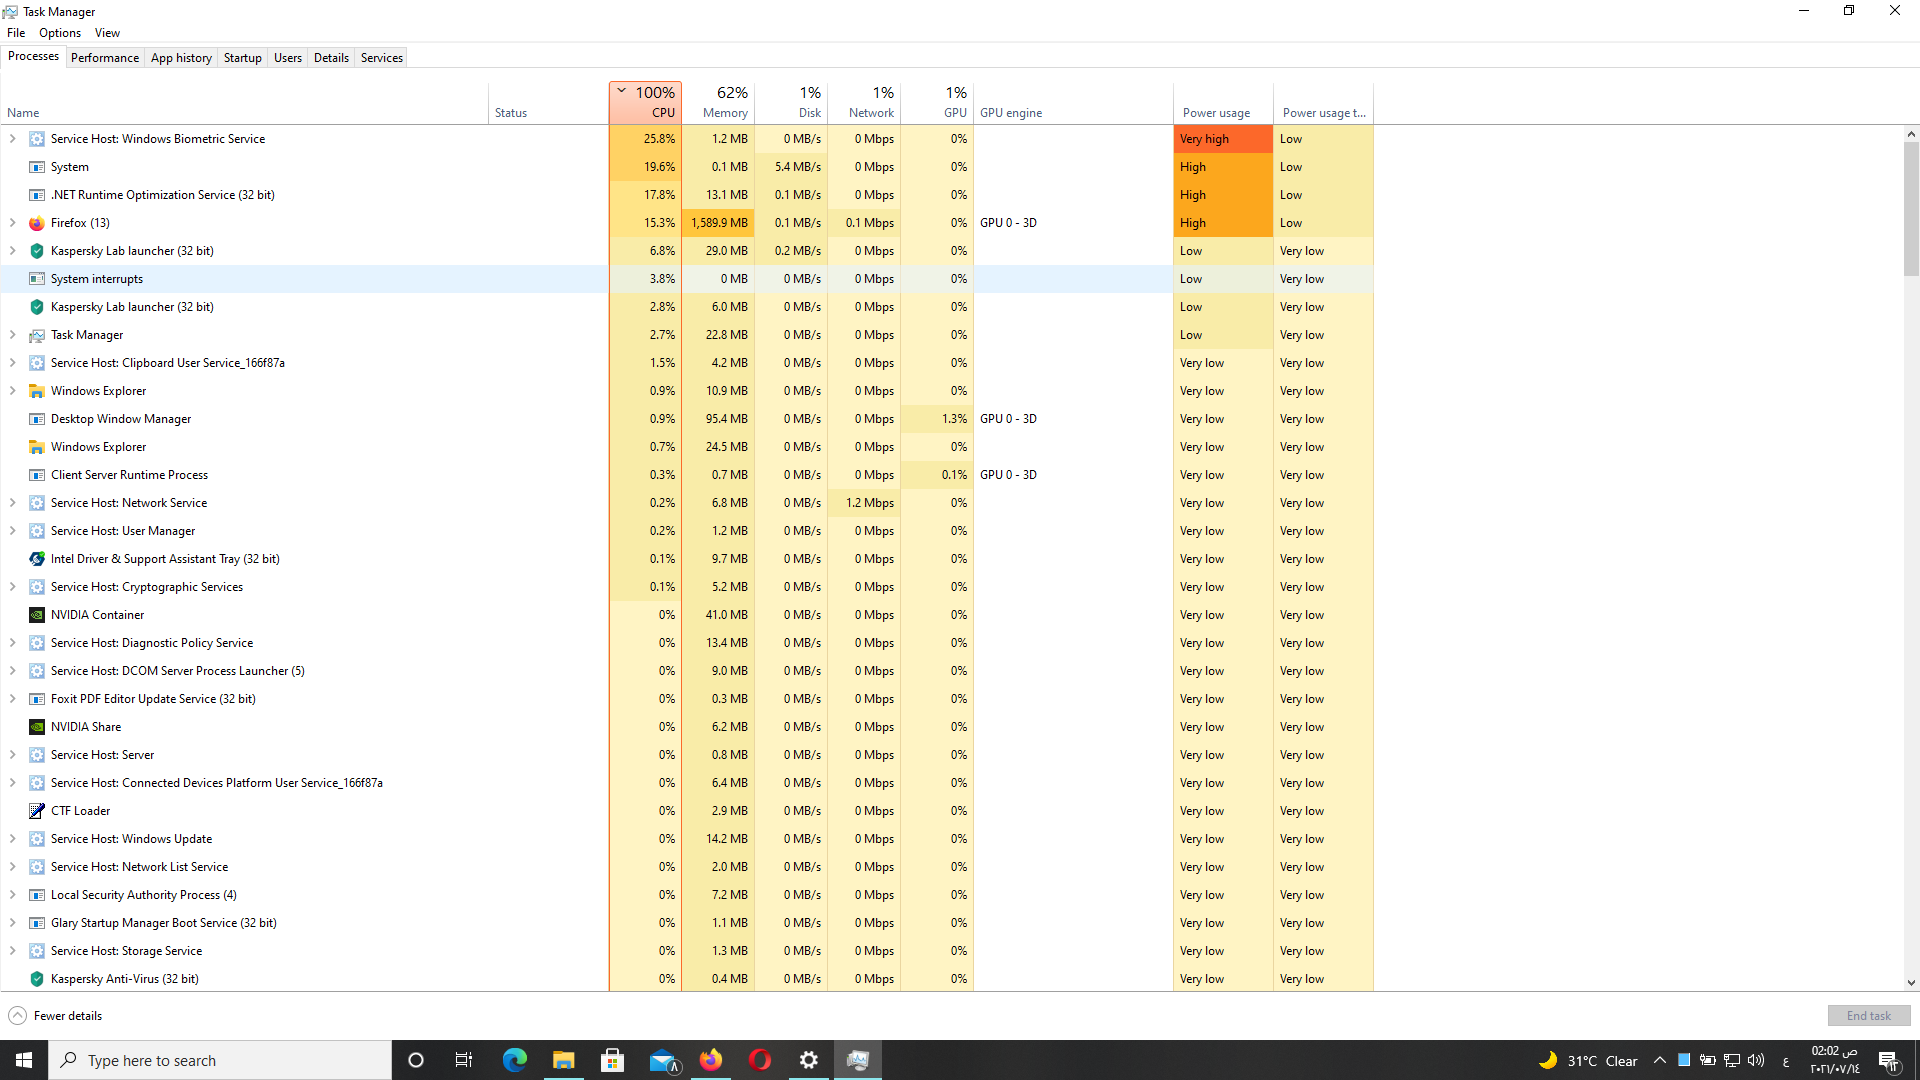This screenshot has width=1920, height=1080.
Task: Expand Service Host: Windows Update group
Action: click(13, 839)
